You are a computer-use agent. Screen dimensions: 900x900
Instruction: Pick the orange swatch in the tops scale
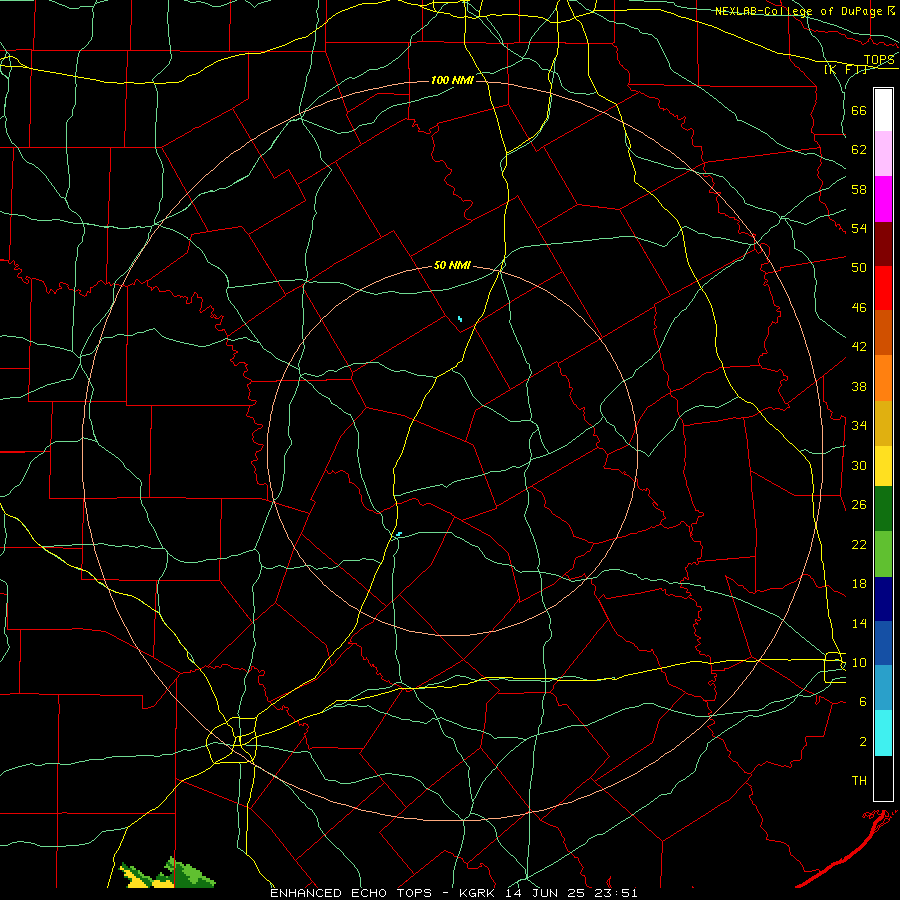[883, 378]
